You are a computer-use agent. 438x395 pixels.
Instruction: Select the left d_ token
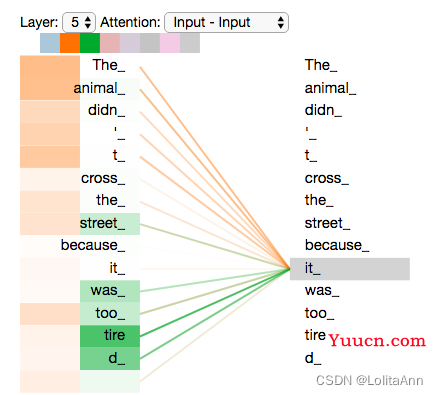pos(110,359)
